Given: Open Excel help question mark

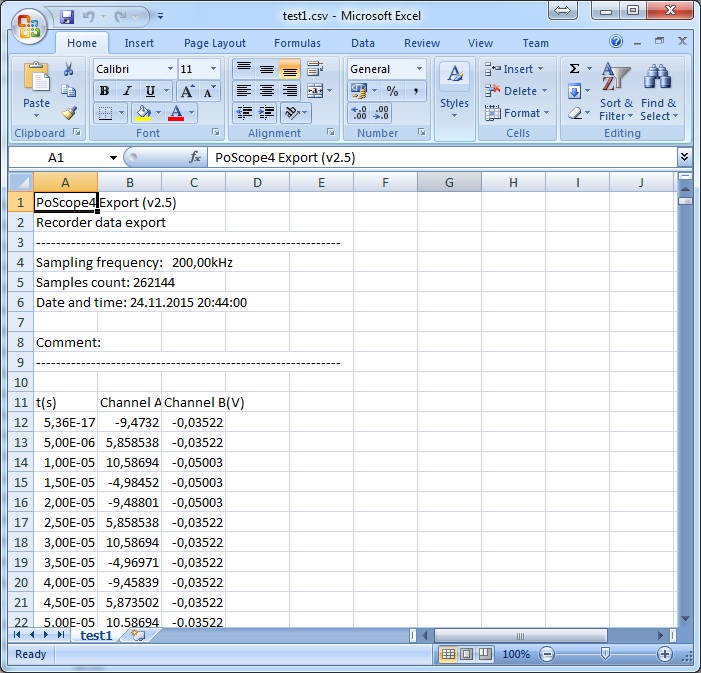Looking at the screenshot, I should pyautogui.click(x=616, y=42).
